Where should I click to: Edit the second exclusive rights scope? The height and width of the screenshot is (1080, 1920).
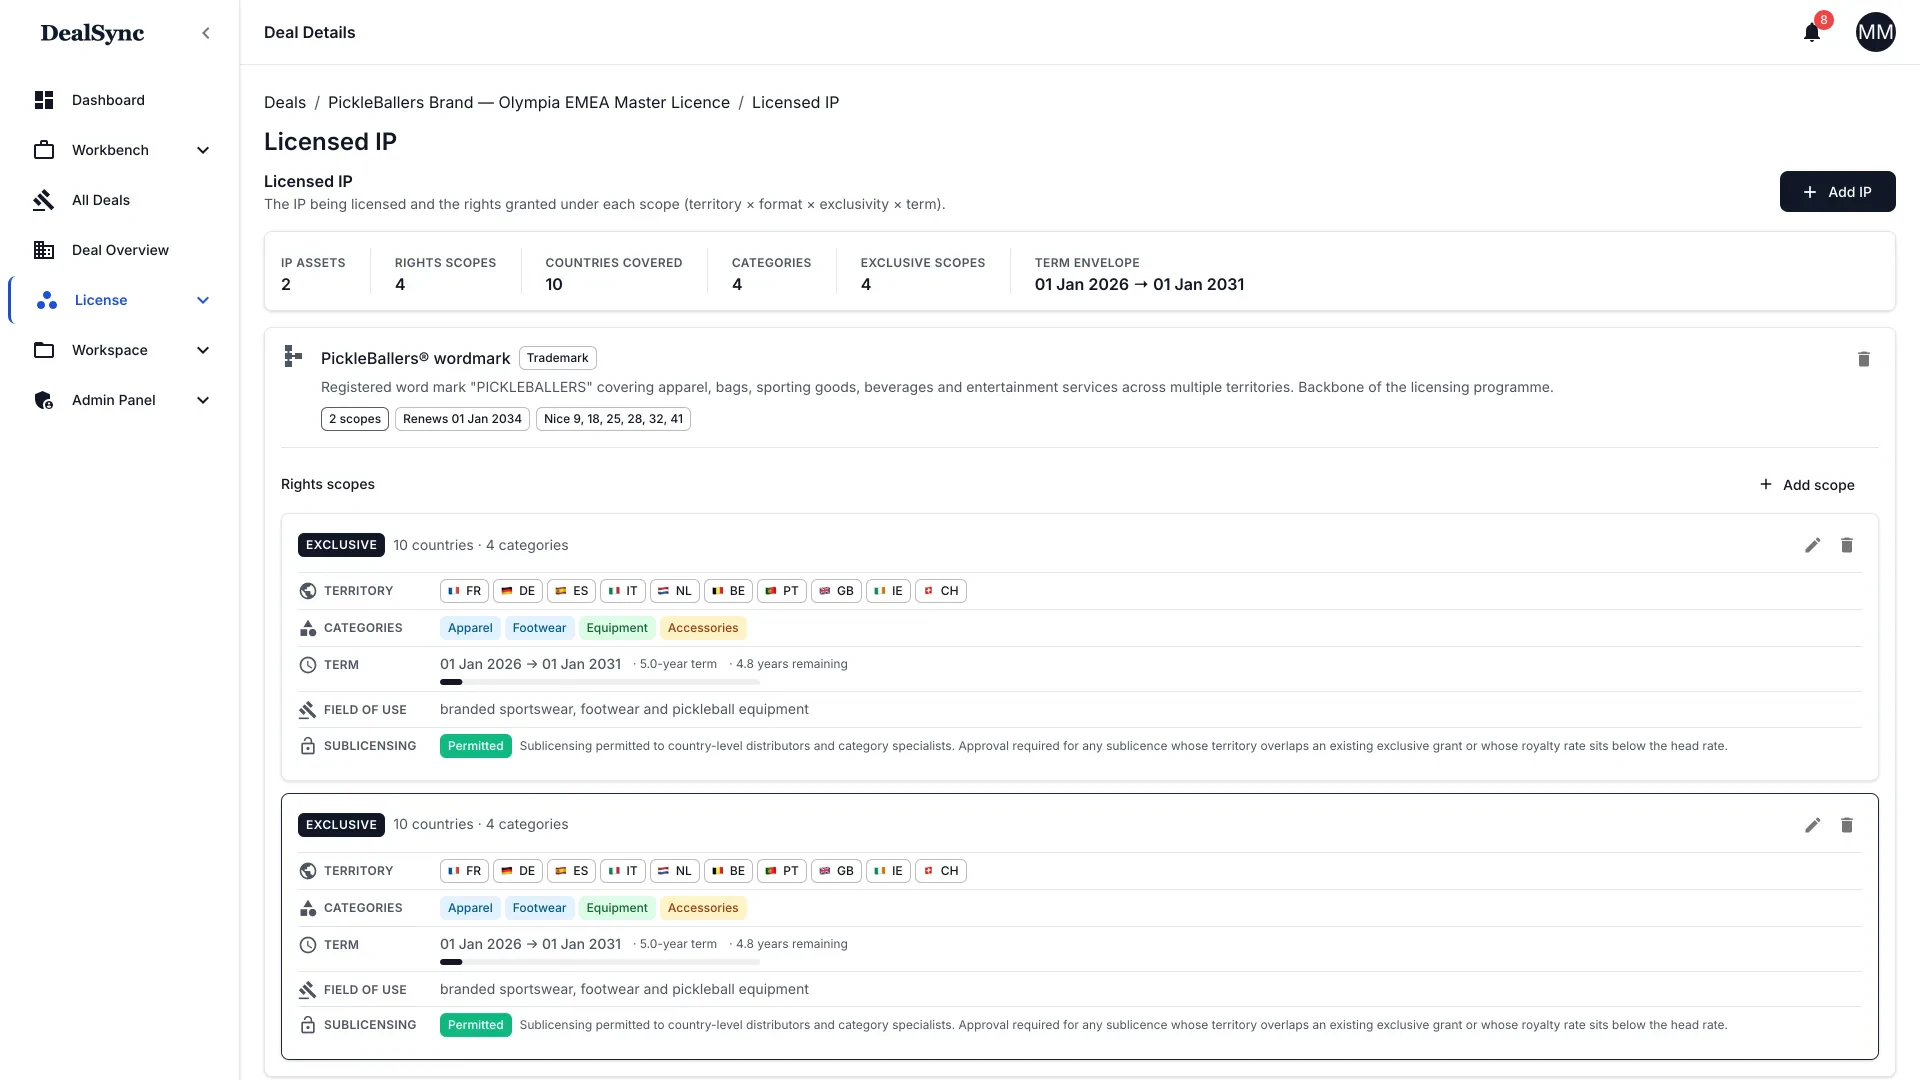(x=1812, y=825)
